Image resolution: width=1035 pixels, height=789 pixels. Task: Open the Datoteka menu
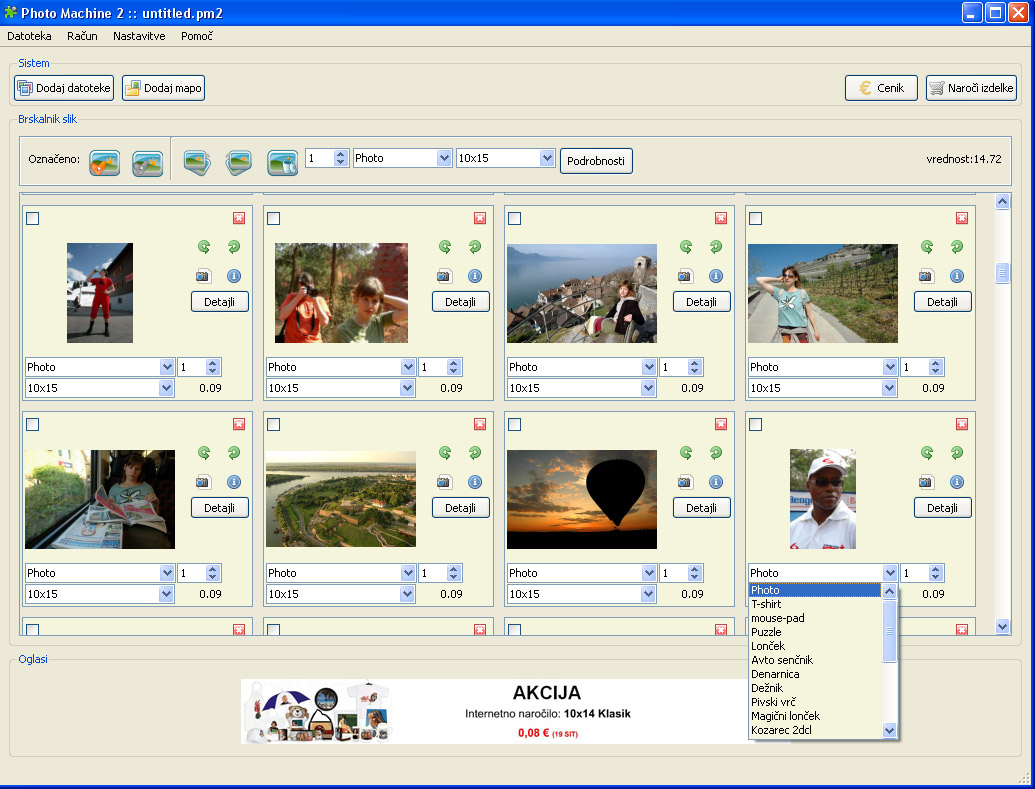(29, 36)
